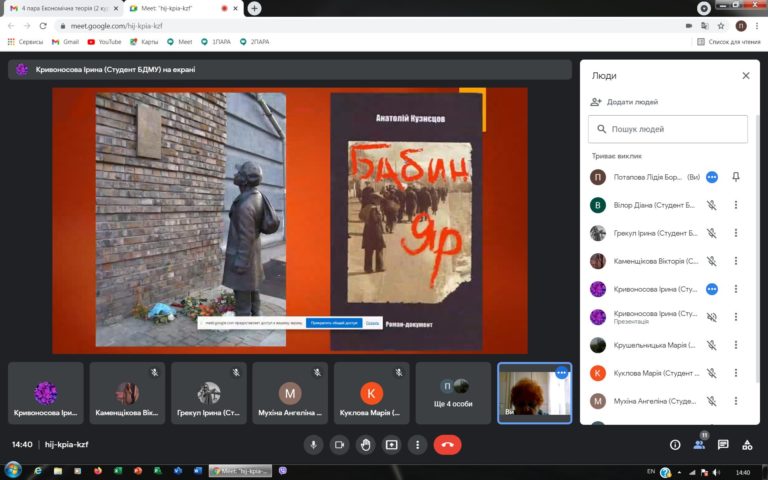Bookmark this page star icon
Image resolution: width=768 pixels, height=480 pixels.
tap(721, 26)
